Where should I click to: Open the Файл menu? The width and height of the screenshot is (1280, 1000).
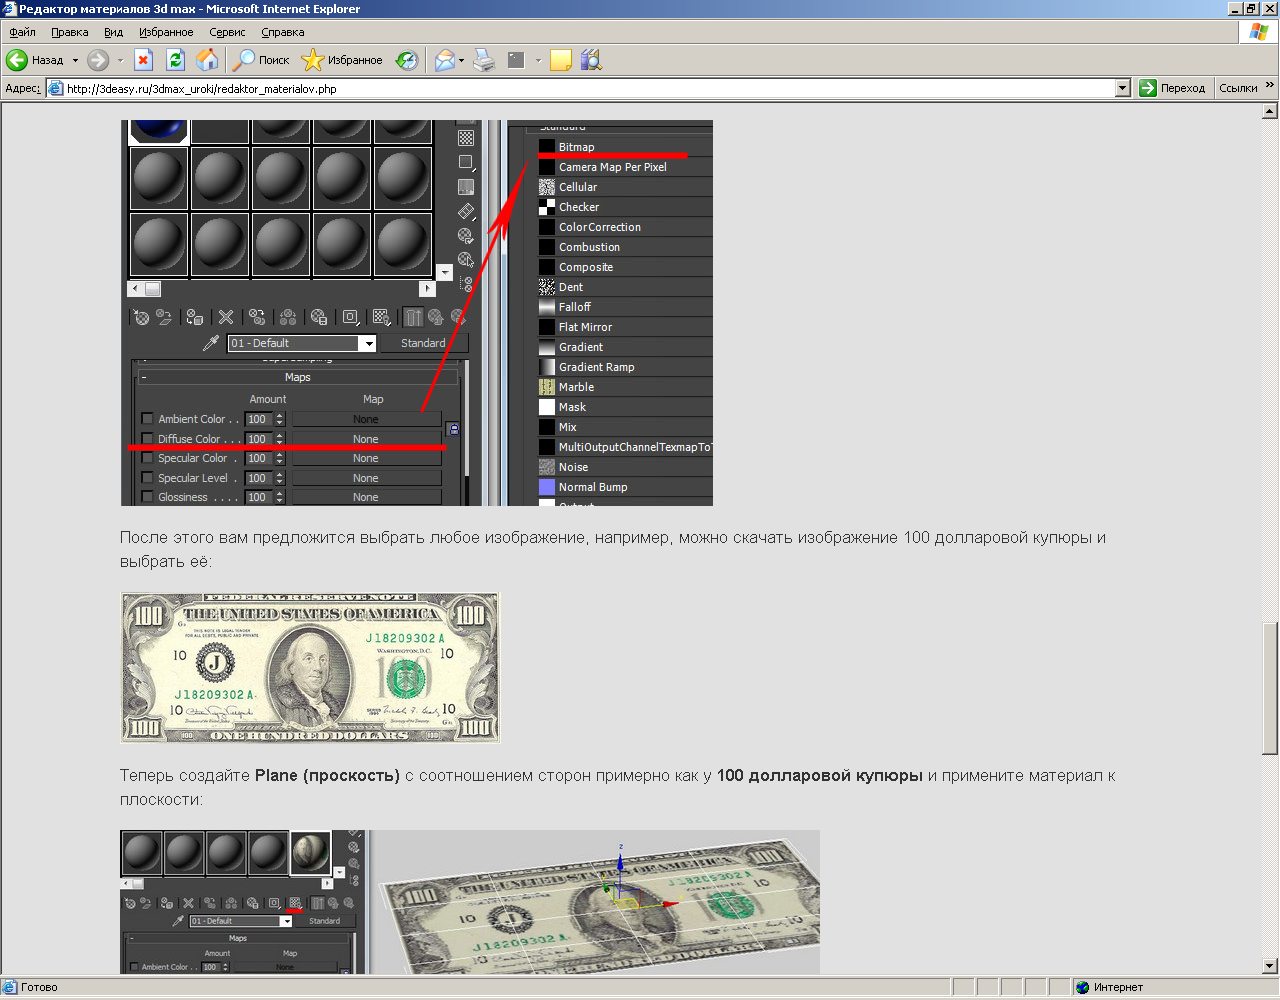coord(22,32)
